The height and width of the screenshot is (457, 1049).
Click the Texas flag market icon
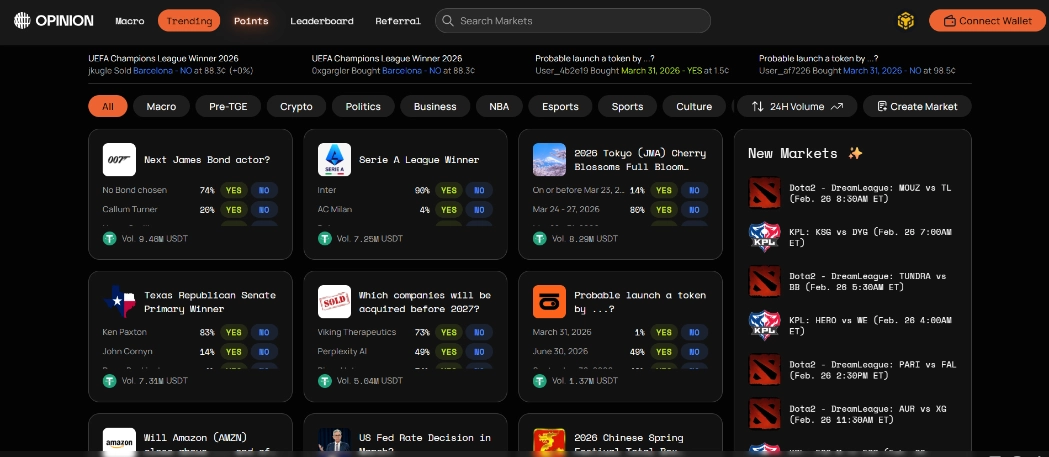coord(119,302)
